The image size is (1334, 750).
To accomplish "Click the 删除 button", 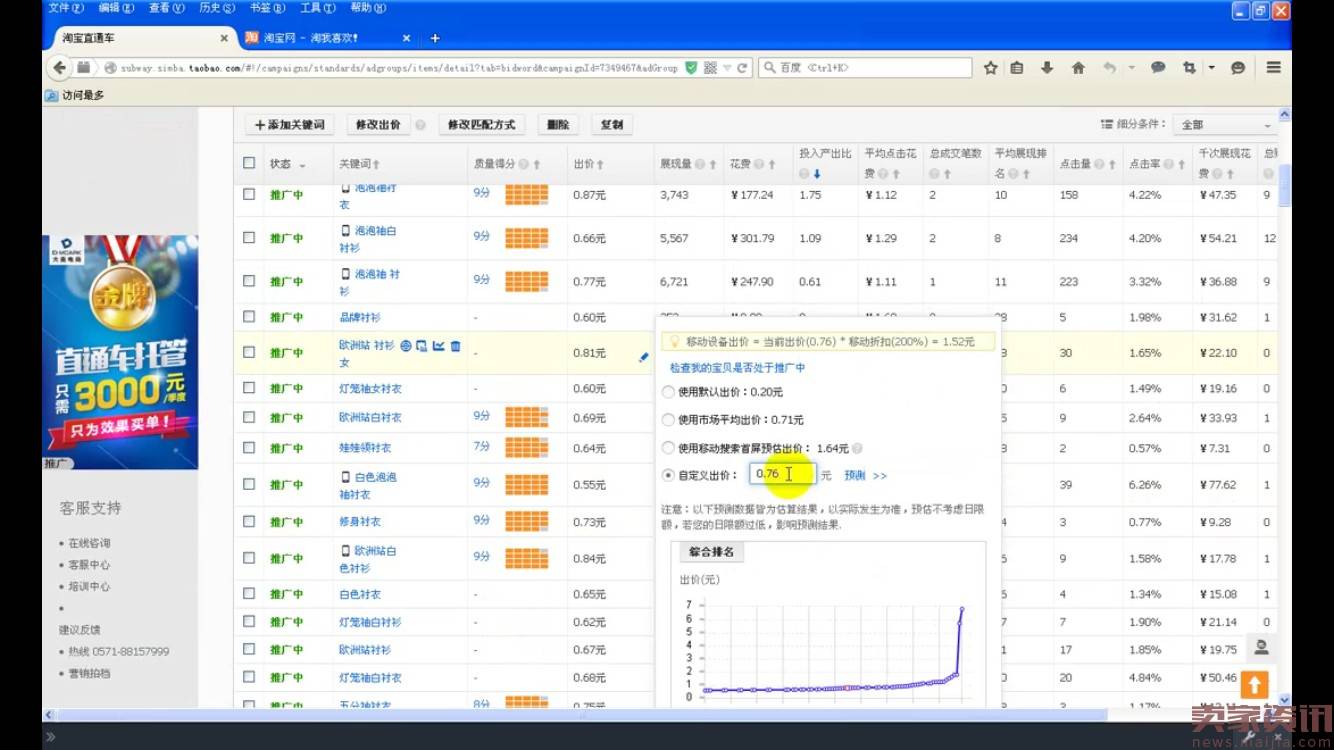I will point(558,125).
